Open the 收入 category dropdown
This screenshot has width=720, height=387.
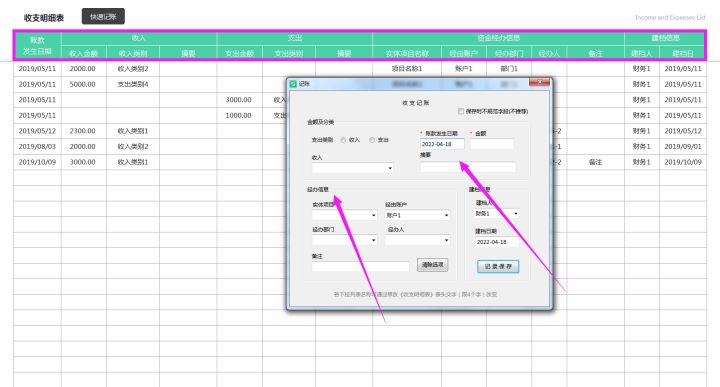(352, 168)
